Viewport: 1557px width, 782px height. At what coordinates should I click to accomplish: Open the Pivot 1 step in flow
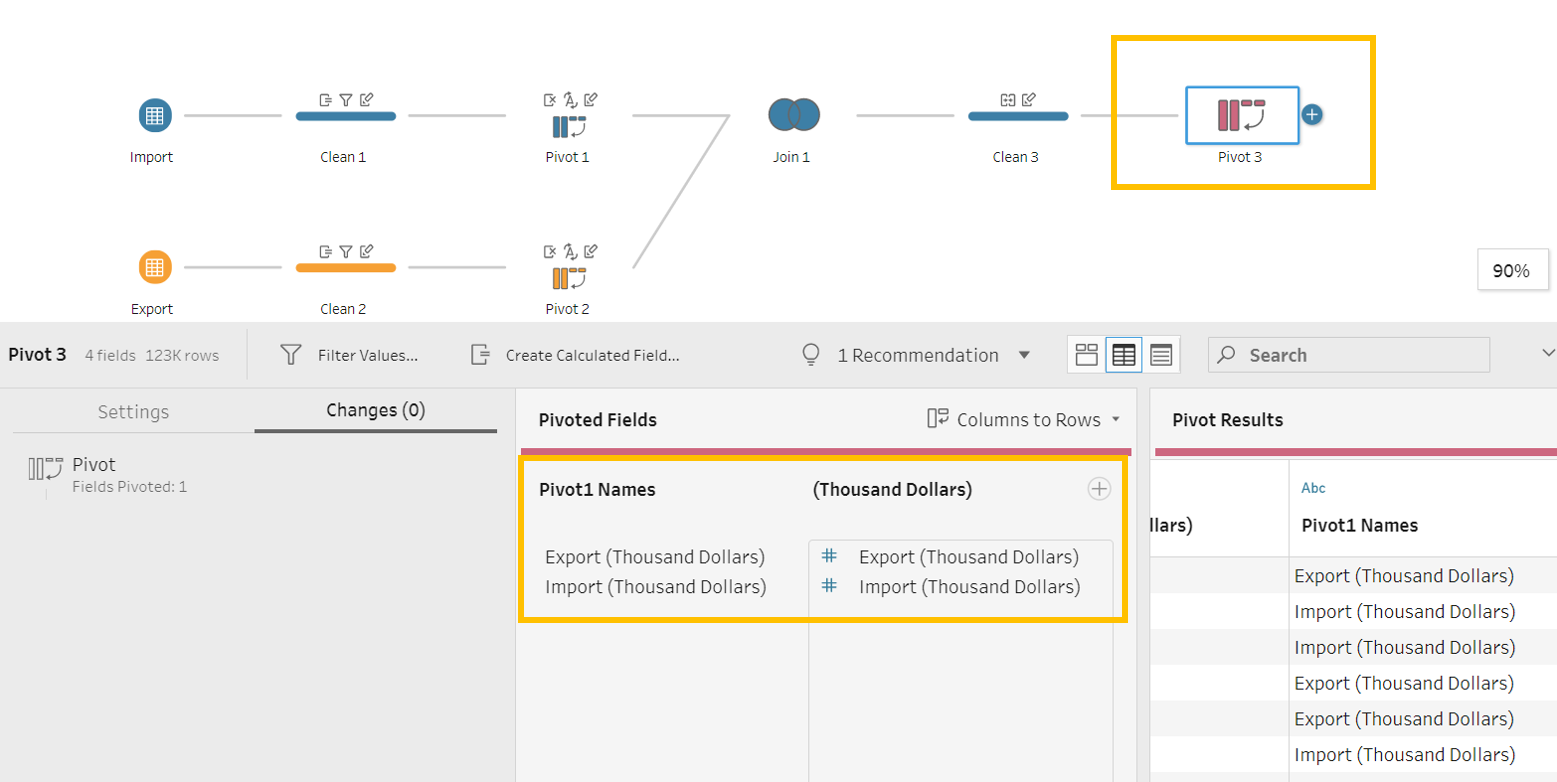tap(568, 126)
